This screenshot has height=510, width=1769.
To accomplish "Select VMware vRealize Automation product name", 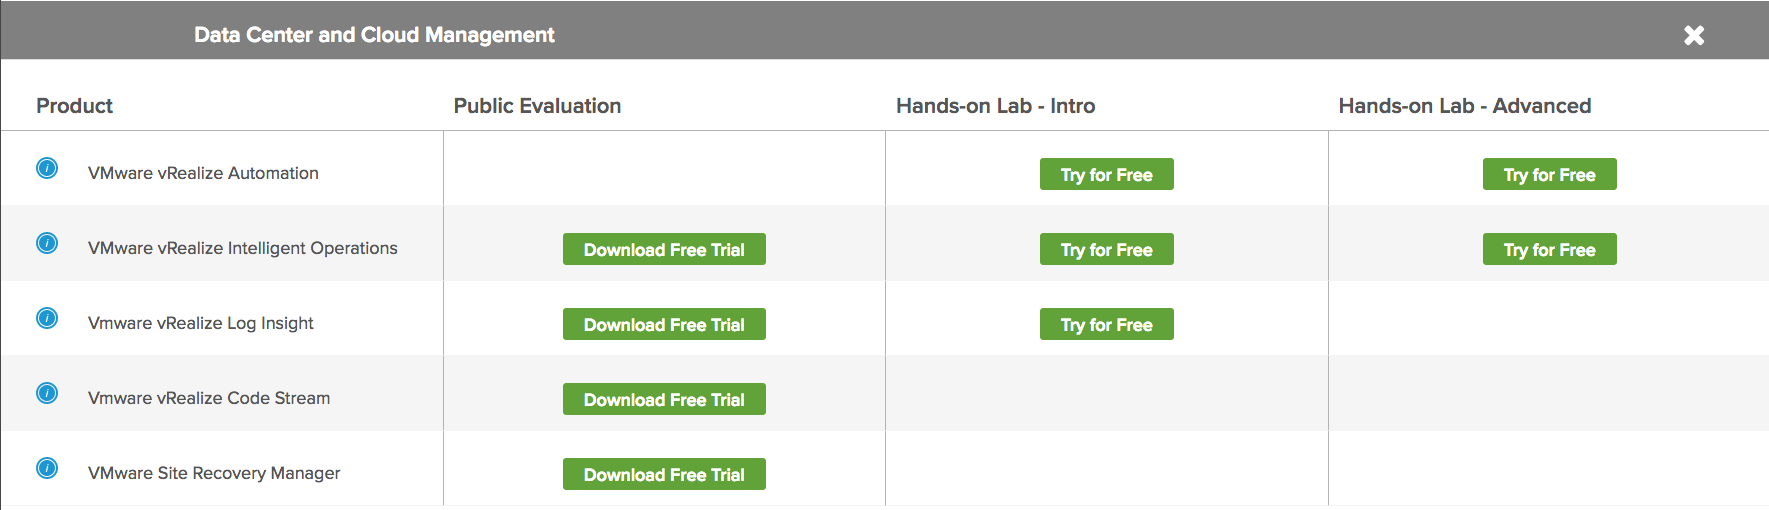I will pyautogui.click(x=203, y=173).
